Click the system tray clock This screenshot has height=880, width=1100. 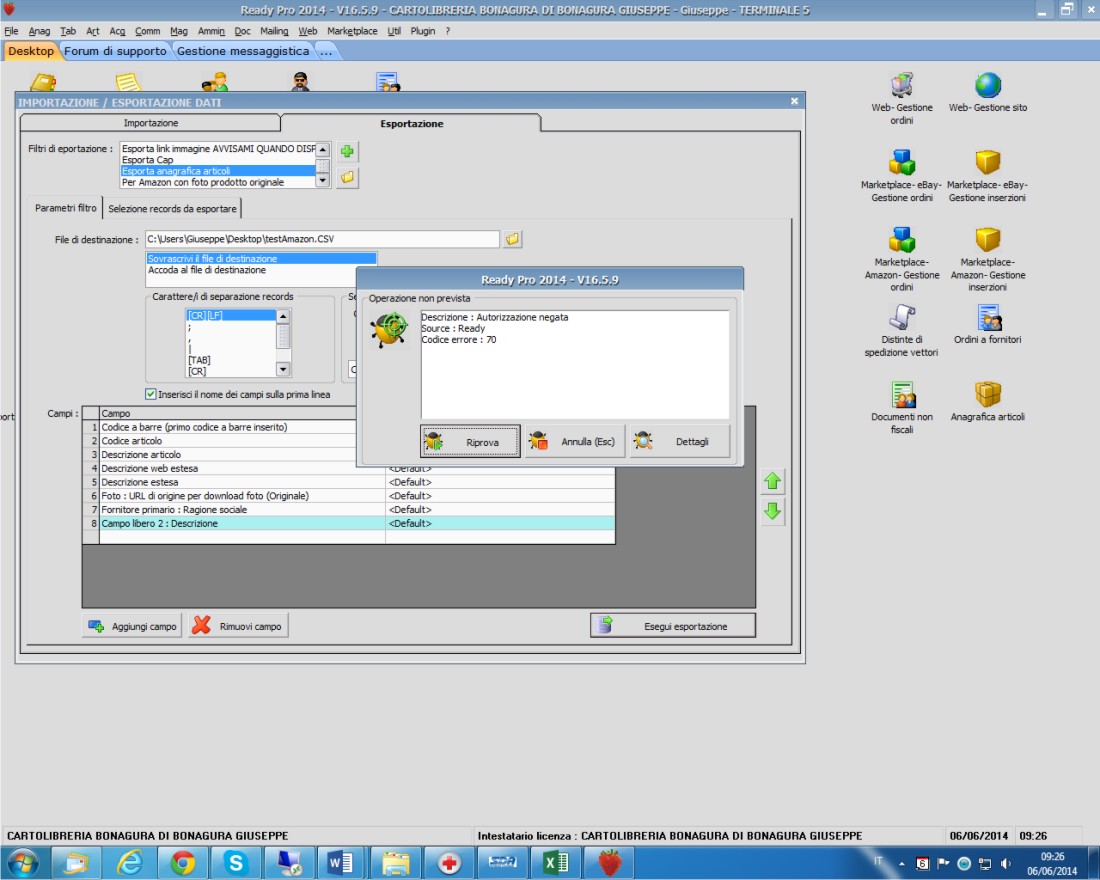click(x=1052, y=863)
